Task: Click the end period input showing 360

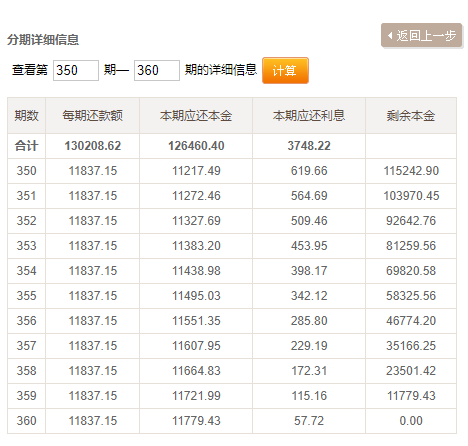Action: (x=157, y=70)
